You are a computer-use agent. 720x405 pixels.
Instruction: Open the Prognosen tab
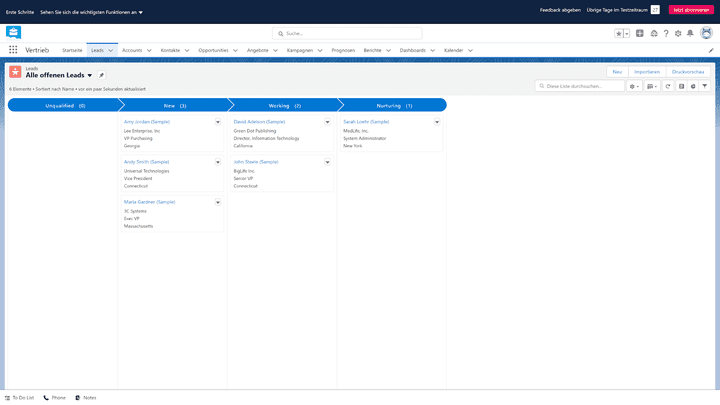tap(343, 51)
